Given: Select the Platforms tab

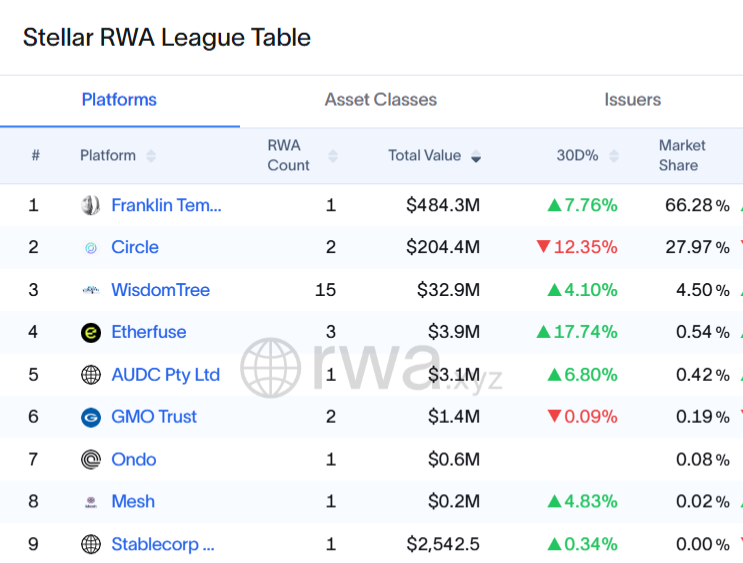Looking at the screenshot, I should (x=119, y=100).
